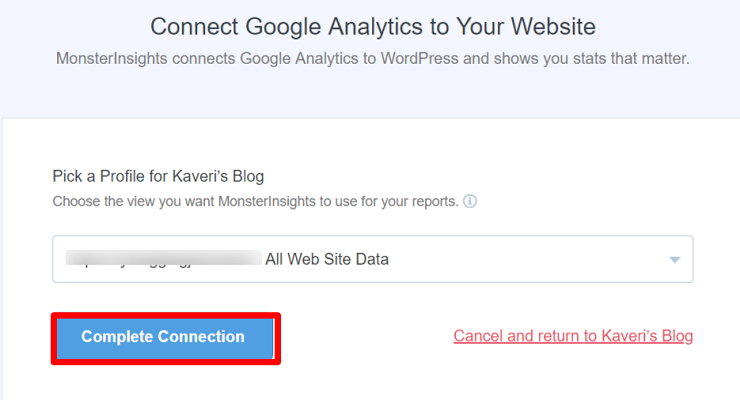The height and width of the screenshot is (400, 740).
Task: Click the Pick a Profile label
Action: [x=158, y=176]
